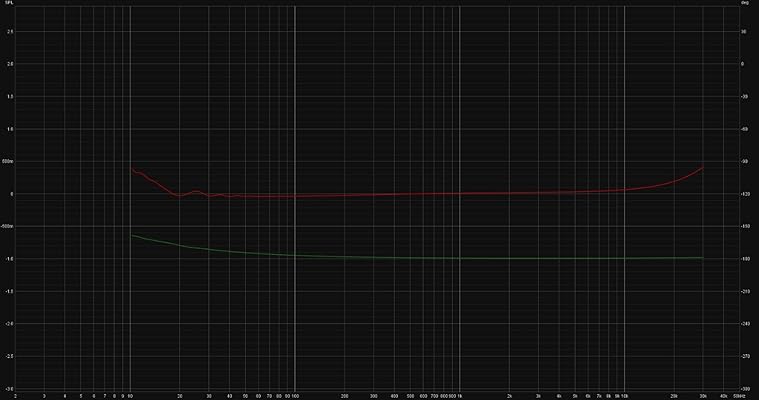Click the red curve's rising end near 30k

click(x=702, y=168)
